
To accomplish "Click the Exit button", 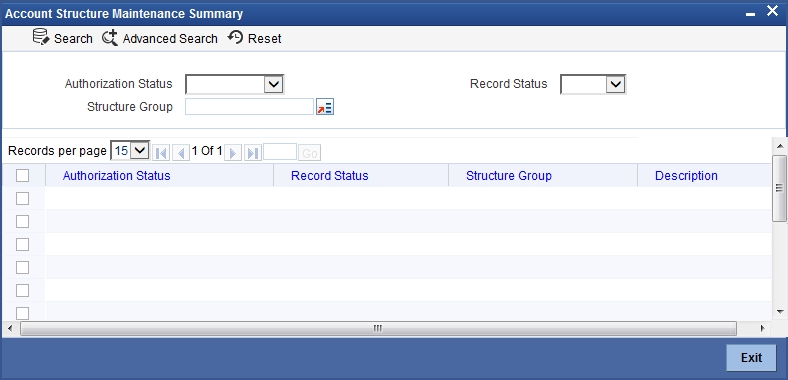I will pos(751,358).
